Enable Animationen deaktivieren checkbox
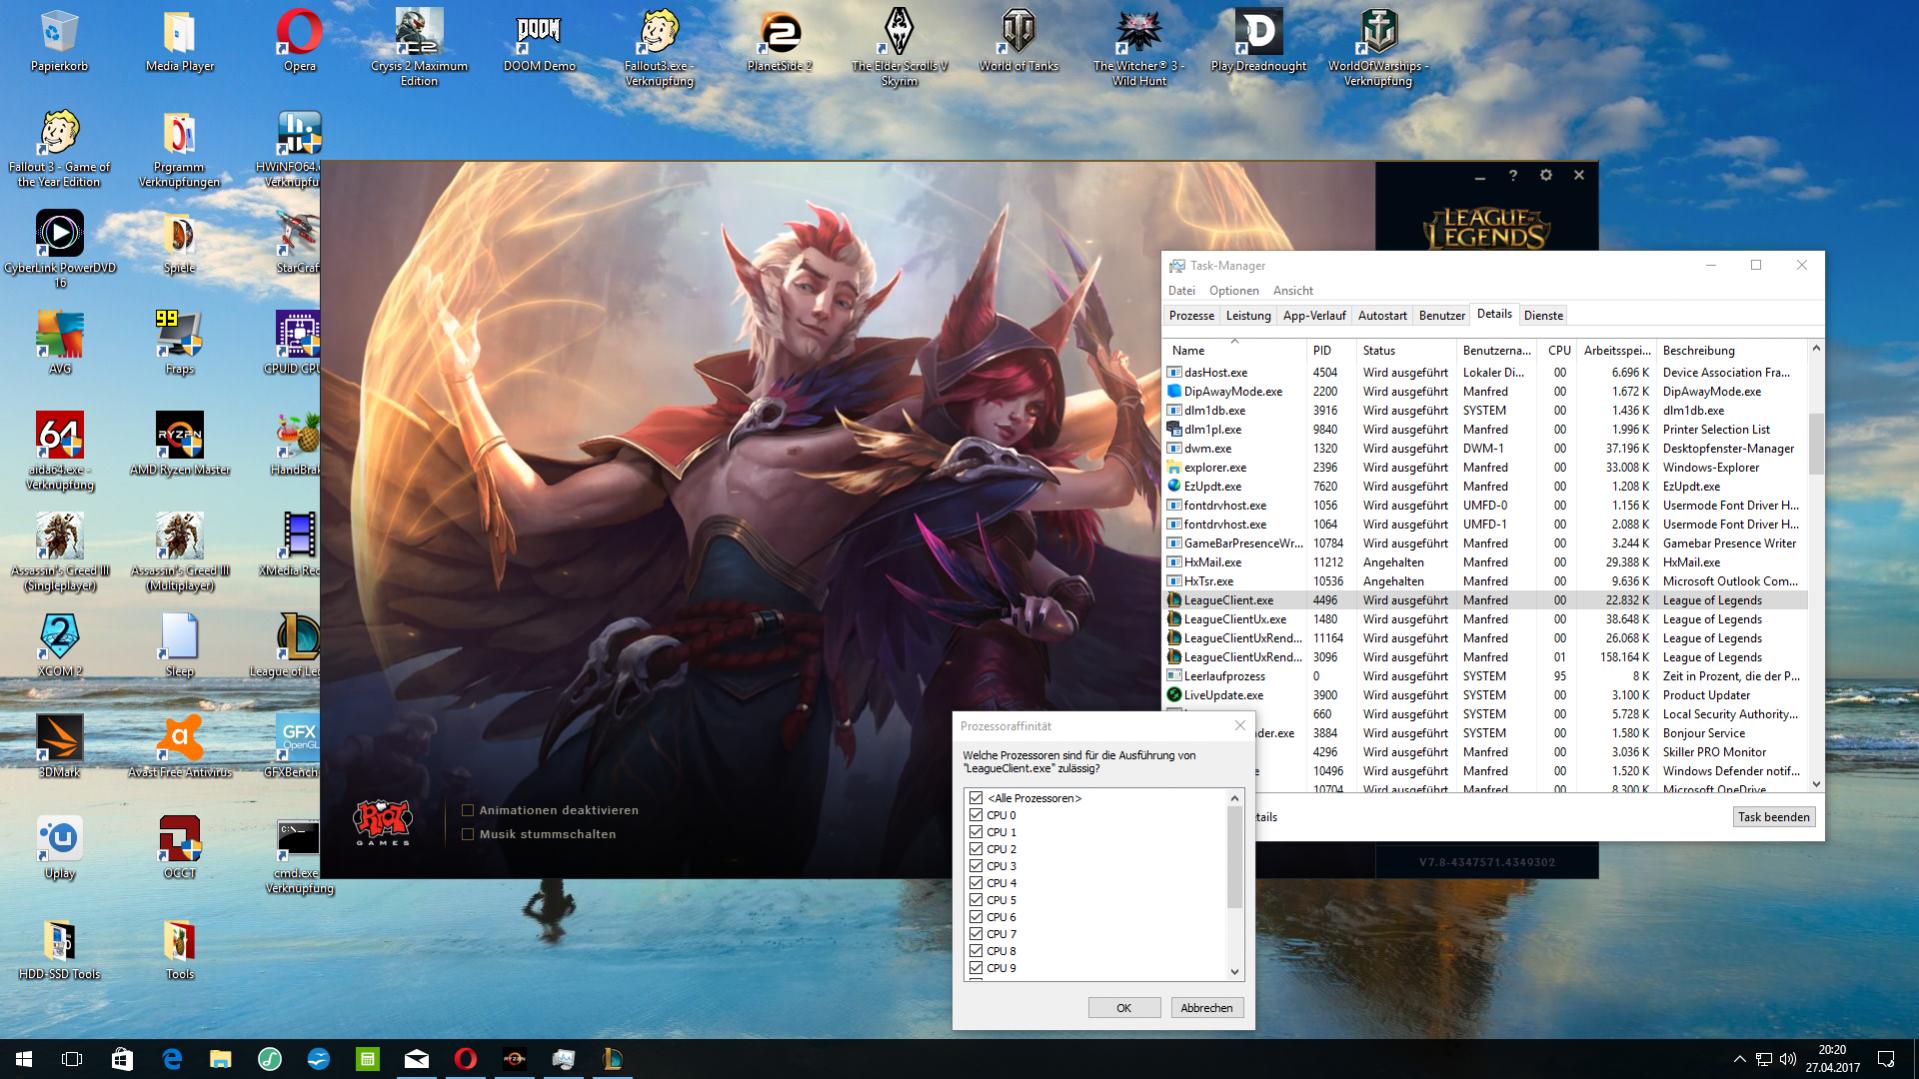Screen dimensions: 1919x1079 pyautogui.click(x=467, y=810)
